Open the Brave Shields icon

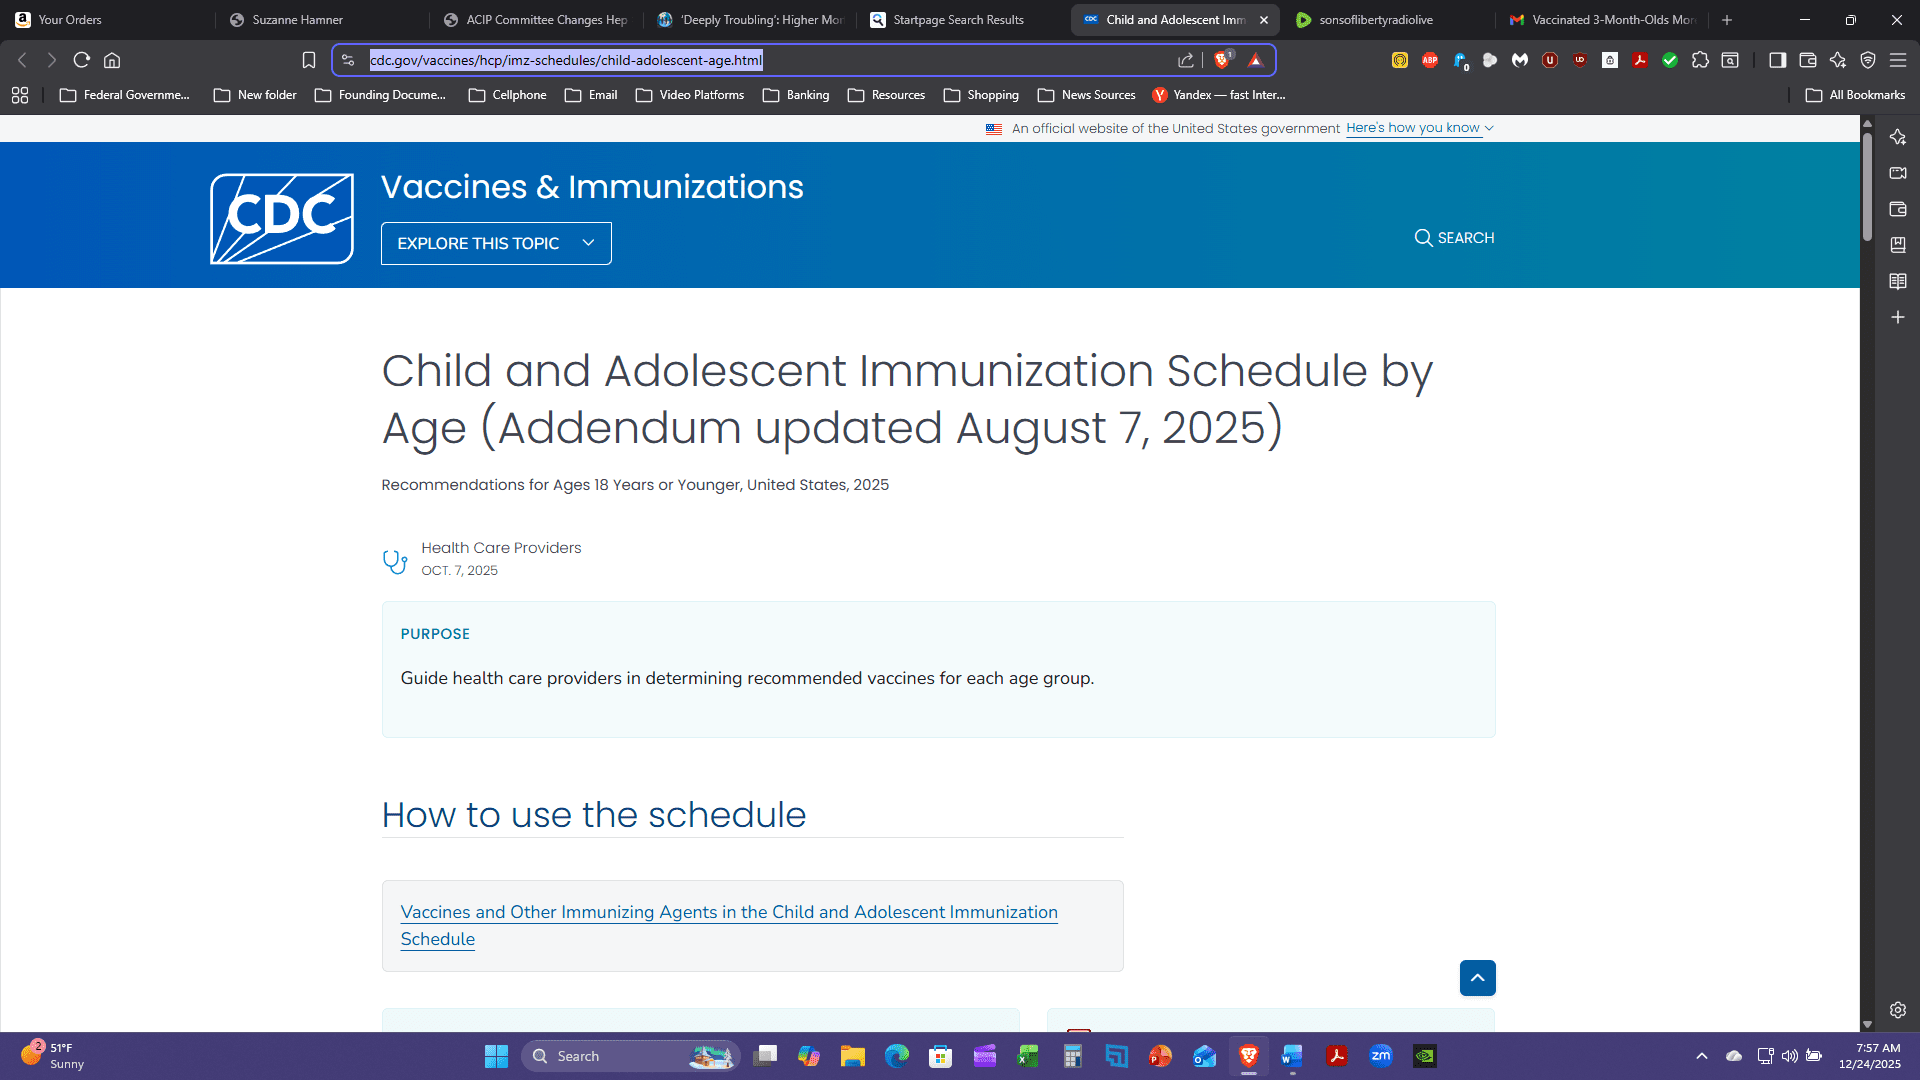tap(1221, 60)
